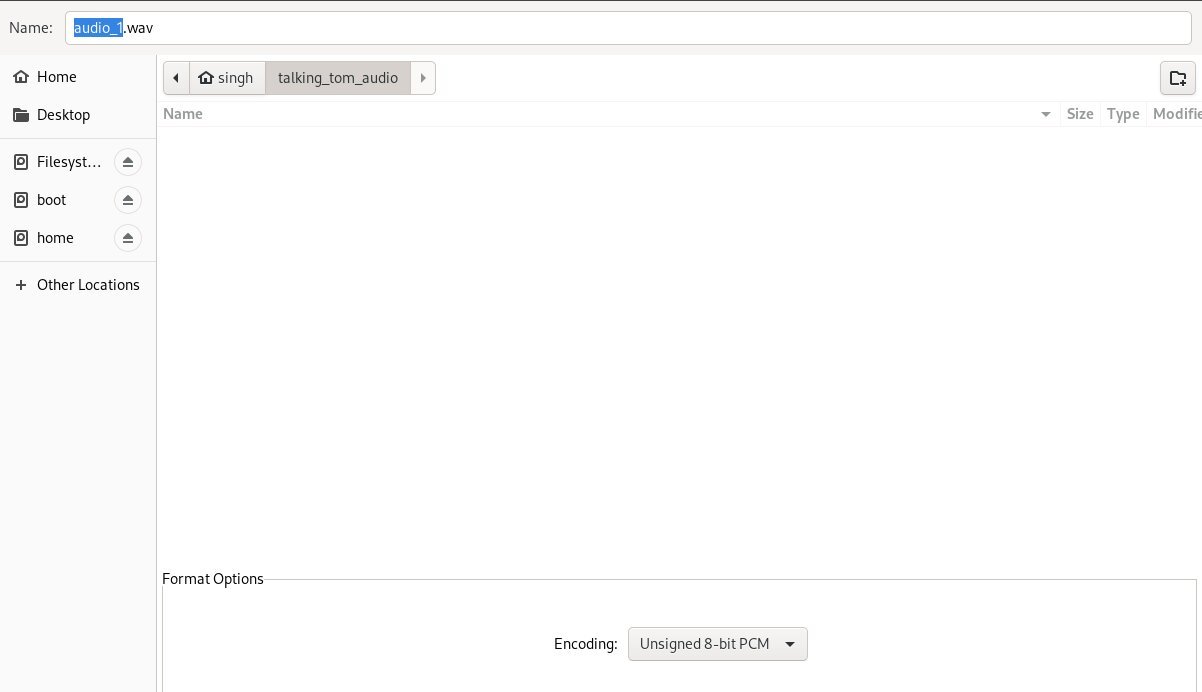Viewport: 1202px width, 692px height.
Task: Sort files by Size column
Action: (1080, 114)
